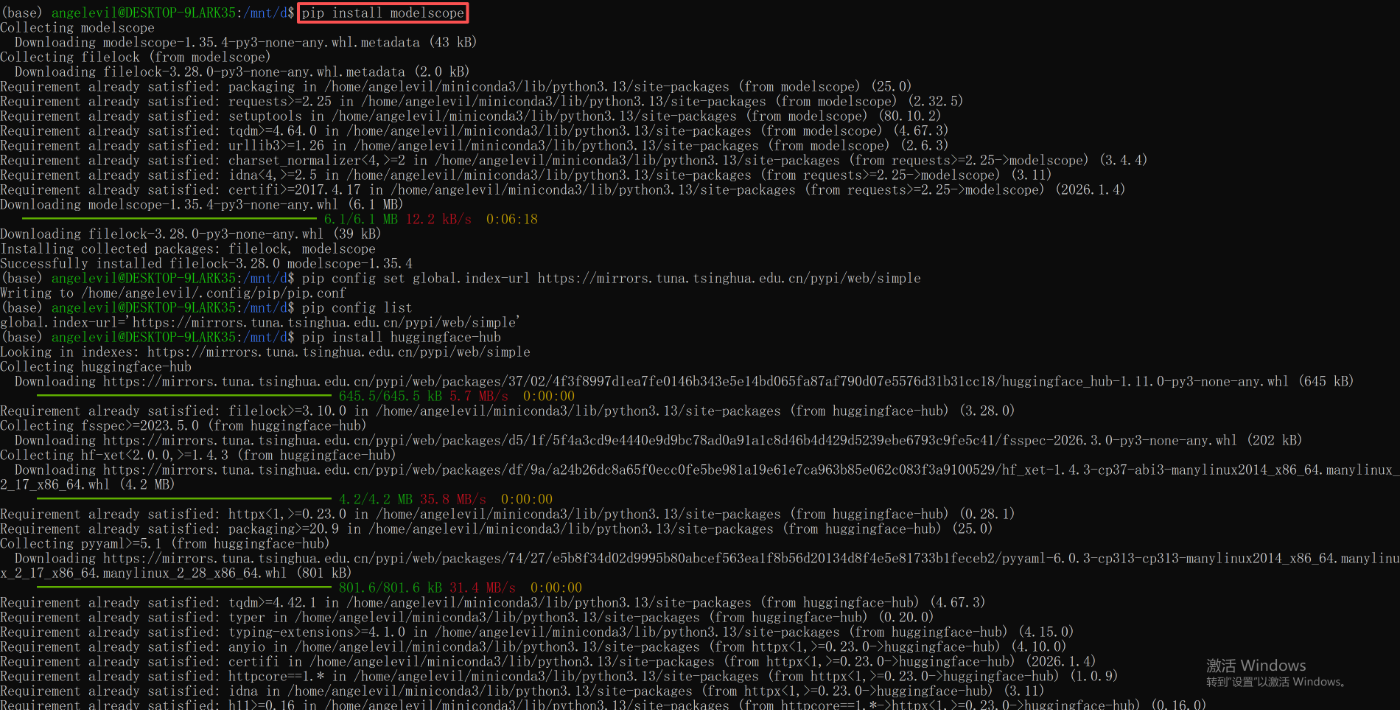Click the '35.8 MB/s' download speed
The height and width of the screenshot is (710, 1400).
[453, 499]
